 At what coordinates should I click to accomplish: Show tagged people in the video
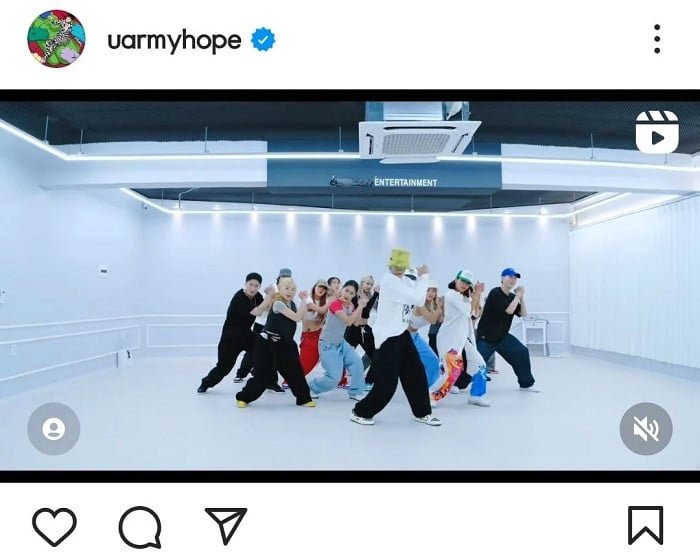point(54,429)
